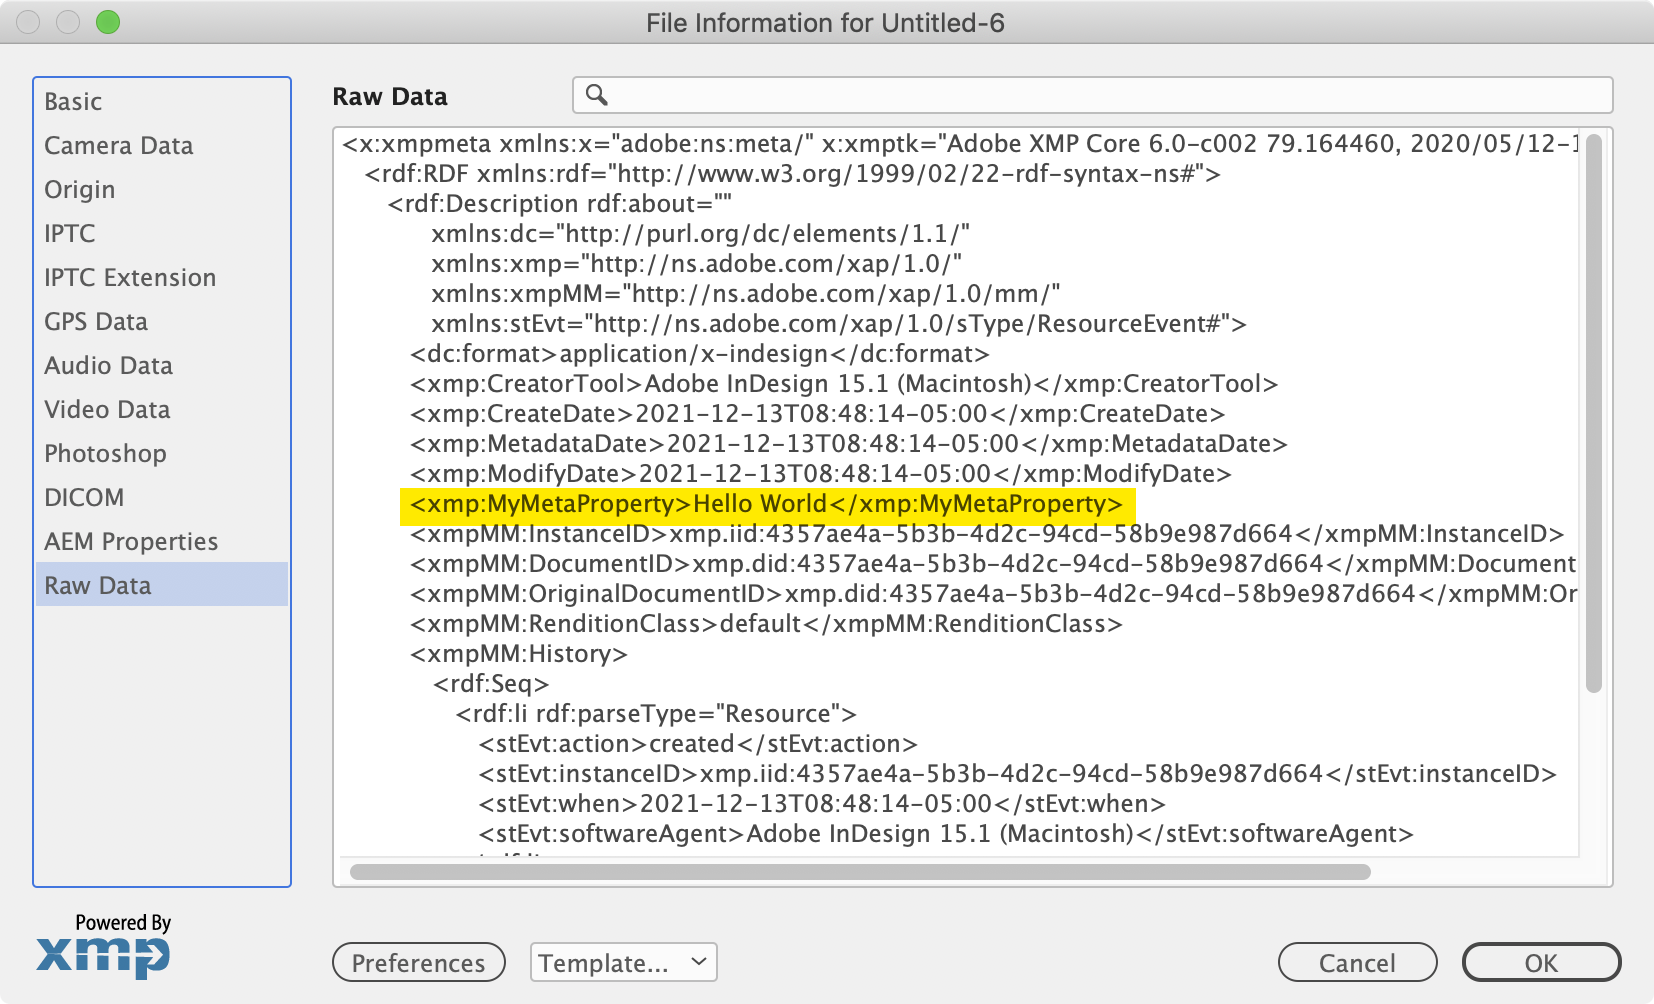Select the Basic metadata category
Viewport: 1654px width, 1004px height.
72,101
